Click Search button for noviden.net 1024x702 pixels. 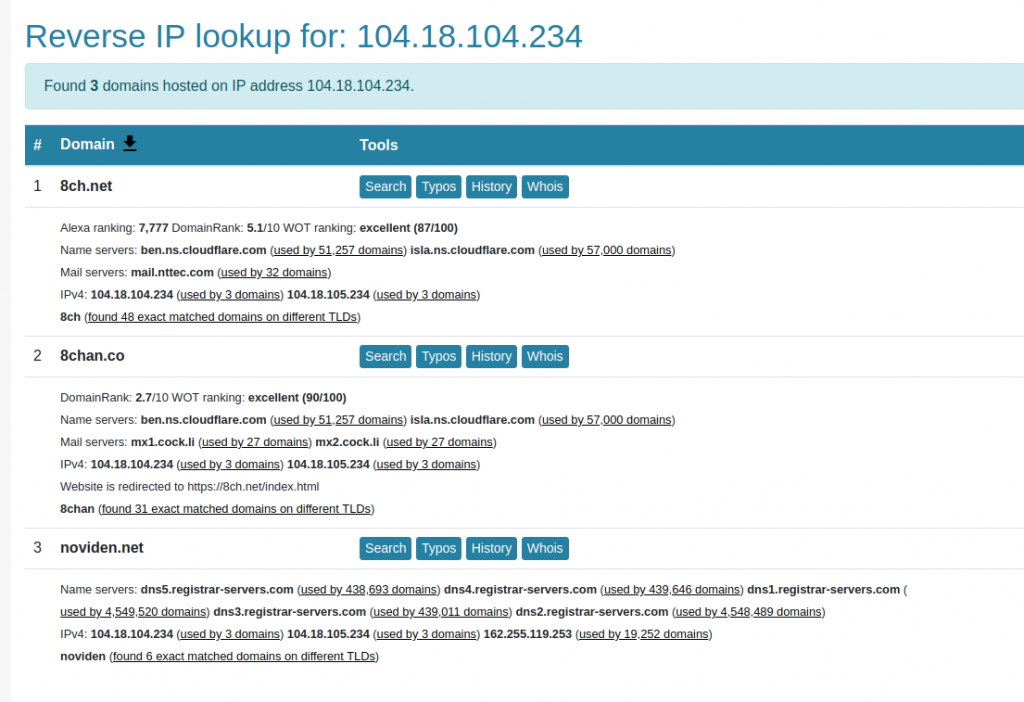point(385,549)
